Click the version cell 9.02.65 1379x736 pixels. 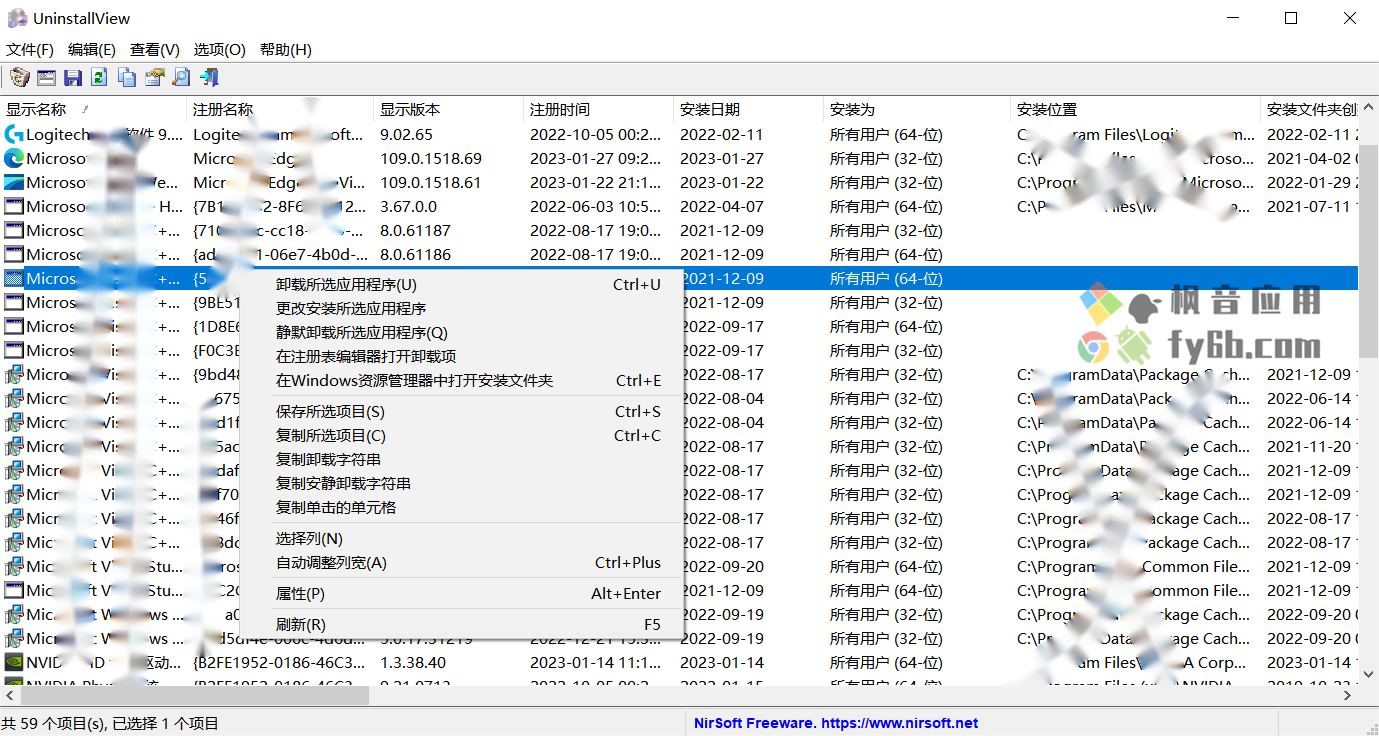point(406,134)
